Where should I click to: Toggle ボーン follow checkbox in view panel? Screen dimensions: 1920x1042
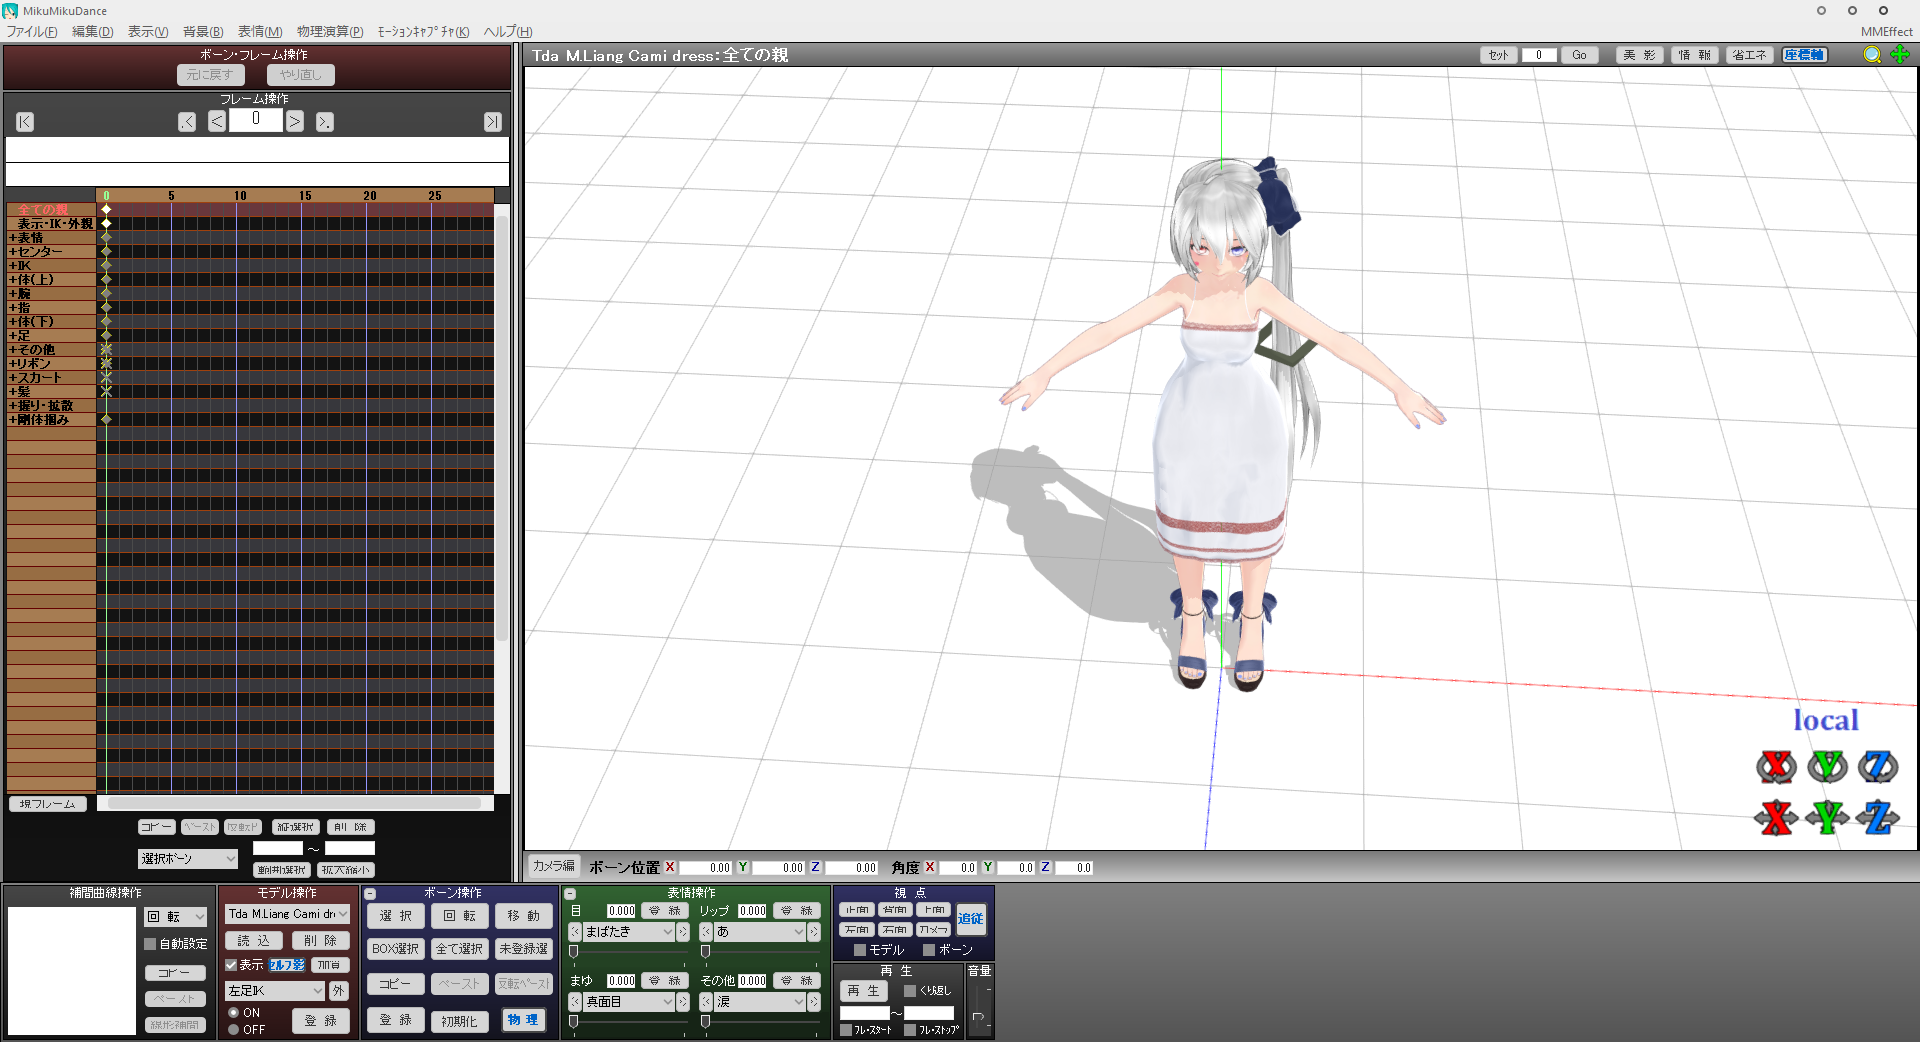tap(929, 950)
